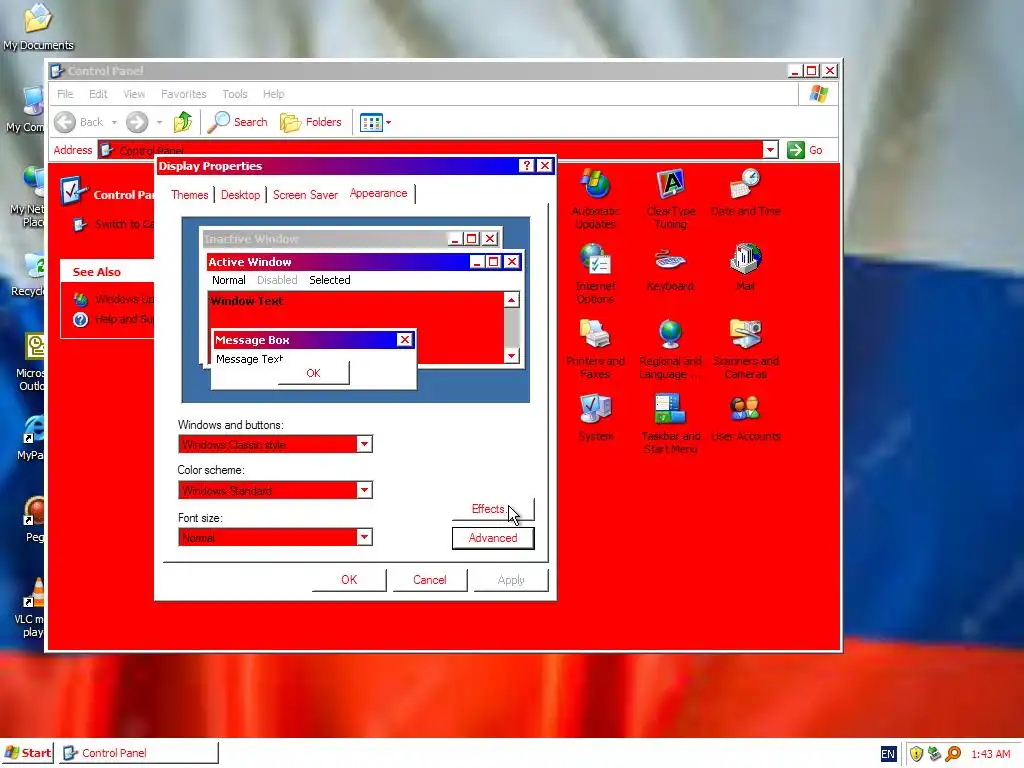Open the Edit menu

tap(98, 94)
